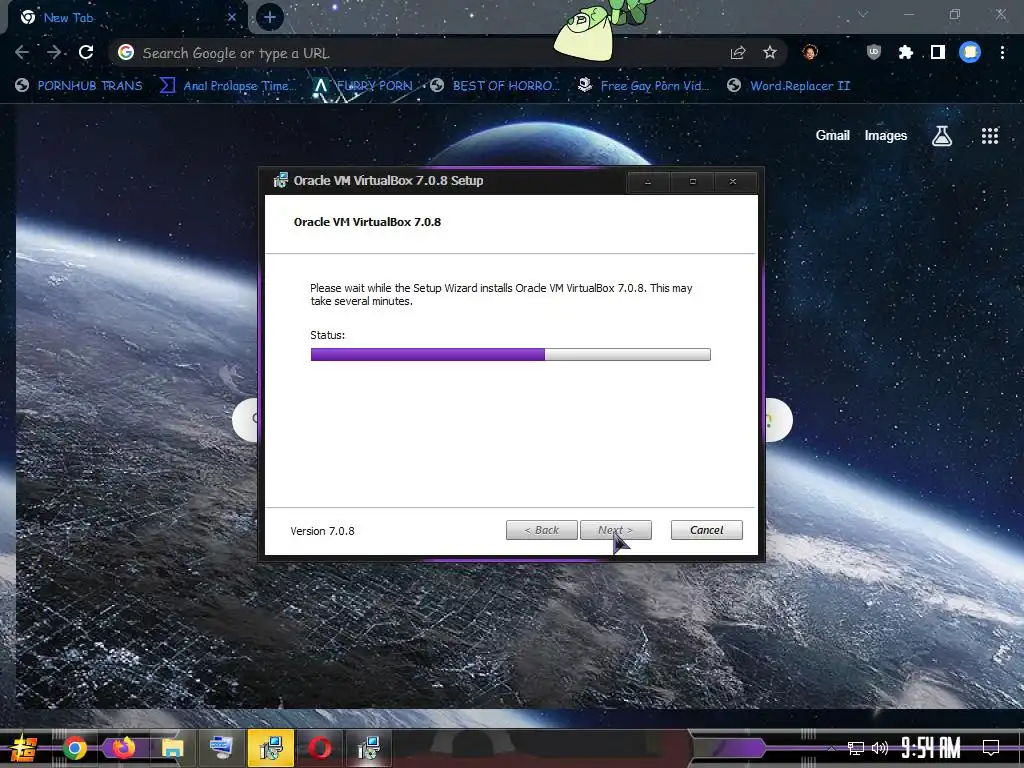The height and width of the screenshot is (768, 1024).
Task: Click the 9:54 AM taskbar clock
Action: [x=931, y=748]
